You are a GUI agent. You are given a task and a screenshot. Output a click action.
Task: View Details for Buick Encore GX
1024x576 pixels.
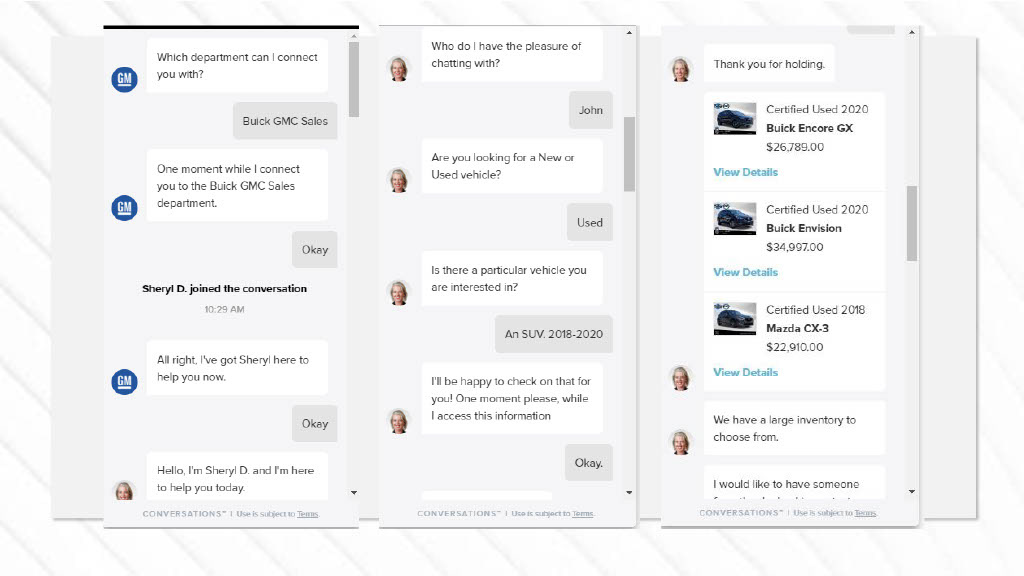click(x=745, y=172)
